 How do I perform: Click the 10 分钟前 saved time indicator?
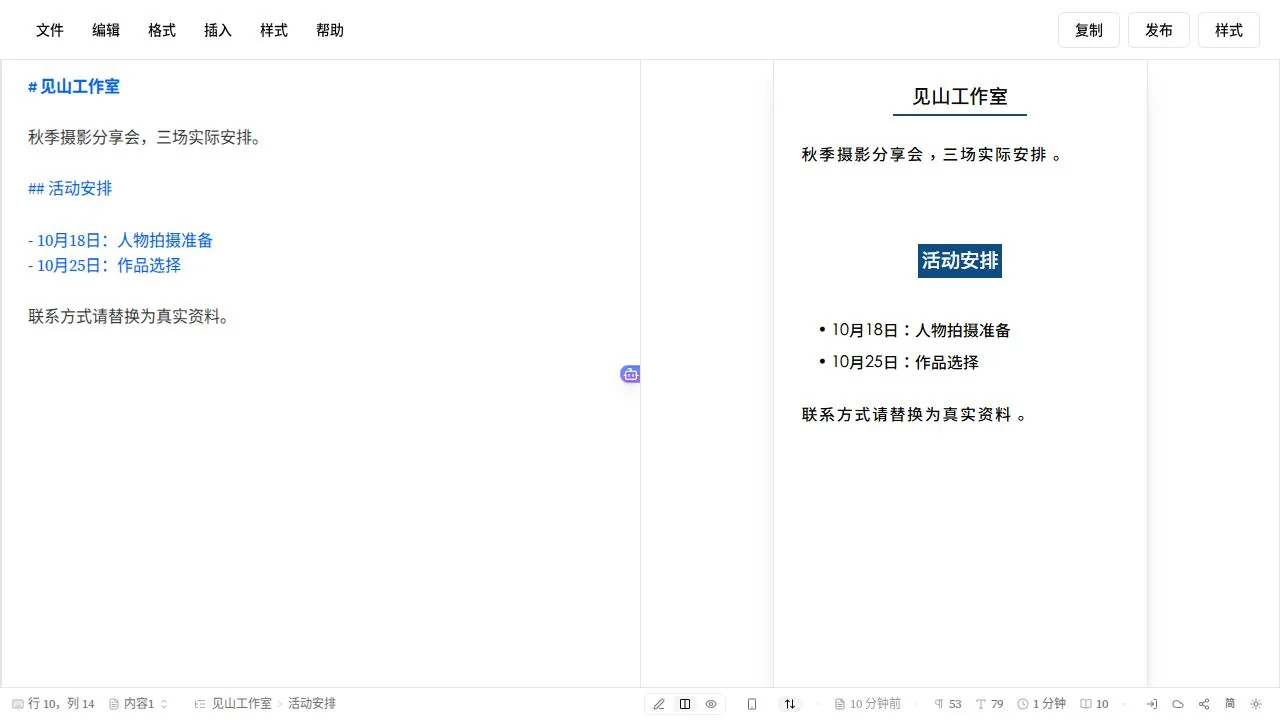pyautogui.click(x=868, y=704)
